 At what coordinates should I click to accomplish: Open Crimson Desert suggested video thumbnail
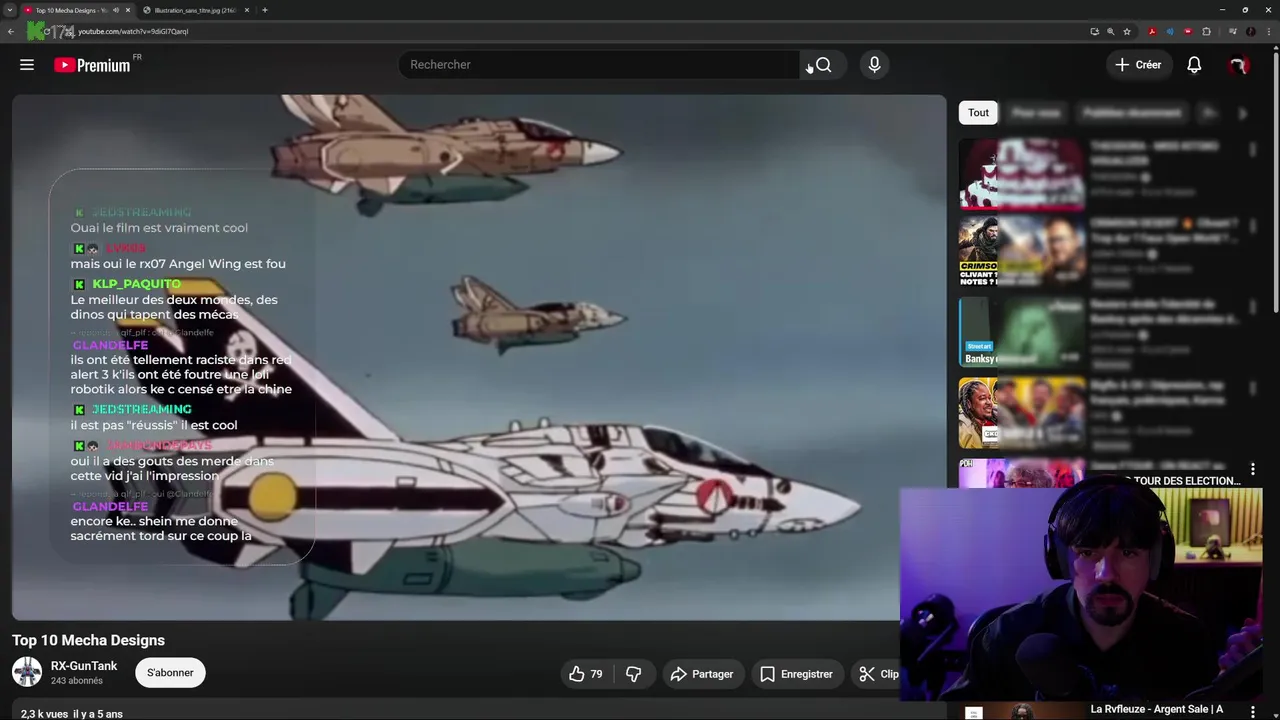[1022, 252]
